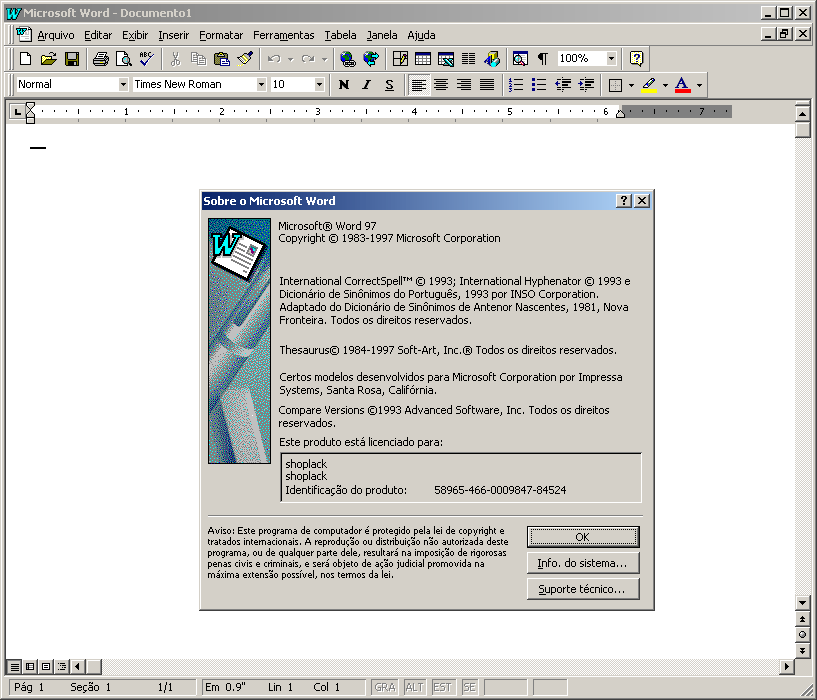Toggle show/hide paragraph marks (¶)
The image size is (817, 700).
(543, 59)
